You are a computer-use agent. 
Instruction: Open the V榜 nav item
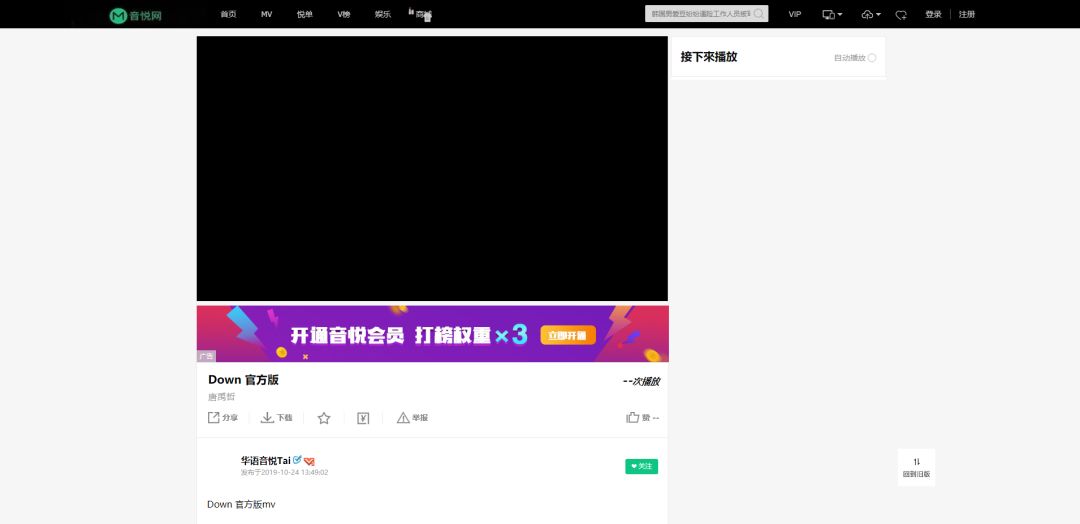tap(343, 14)
